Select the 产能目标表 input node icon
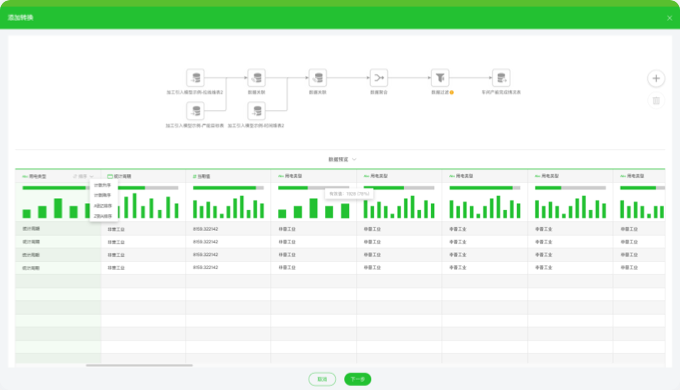This screenshot has height=390, width=680. point(195,111)
